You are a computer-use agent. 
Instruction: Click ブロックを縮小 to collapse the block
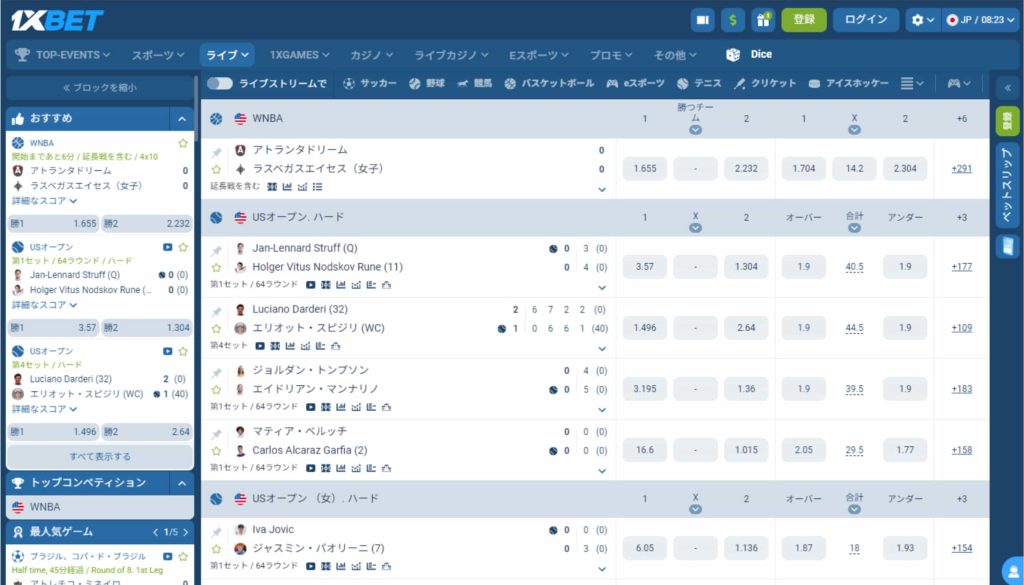pos(100,87)
